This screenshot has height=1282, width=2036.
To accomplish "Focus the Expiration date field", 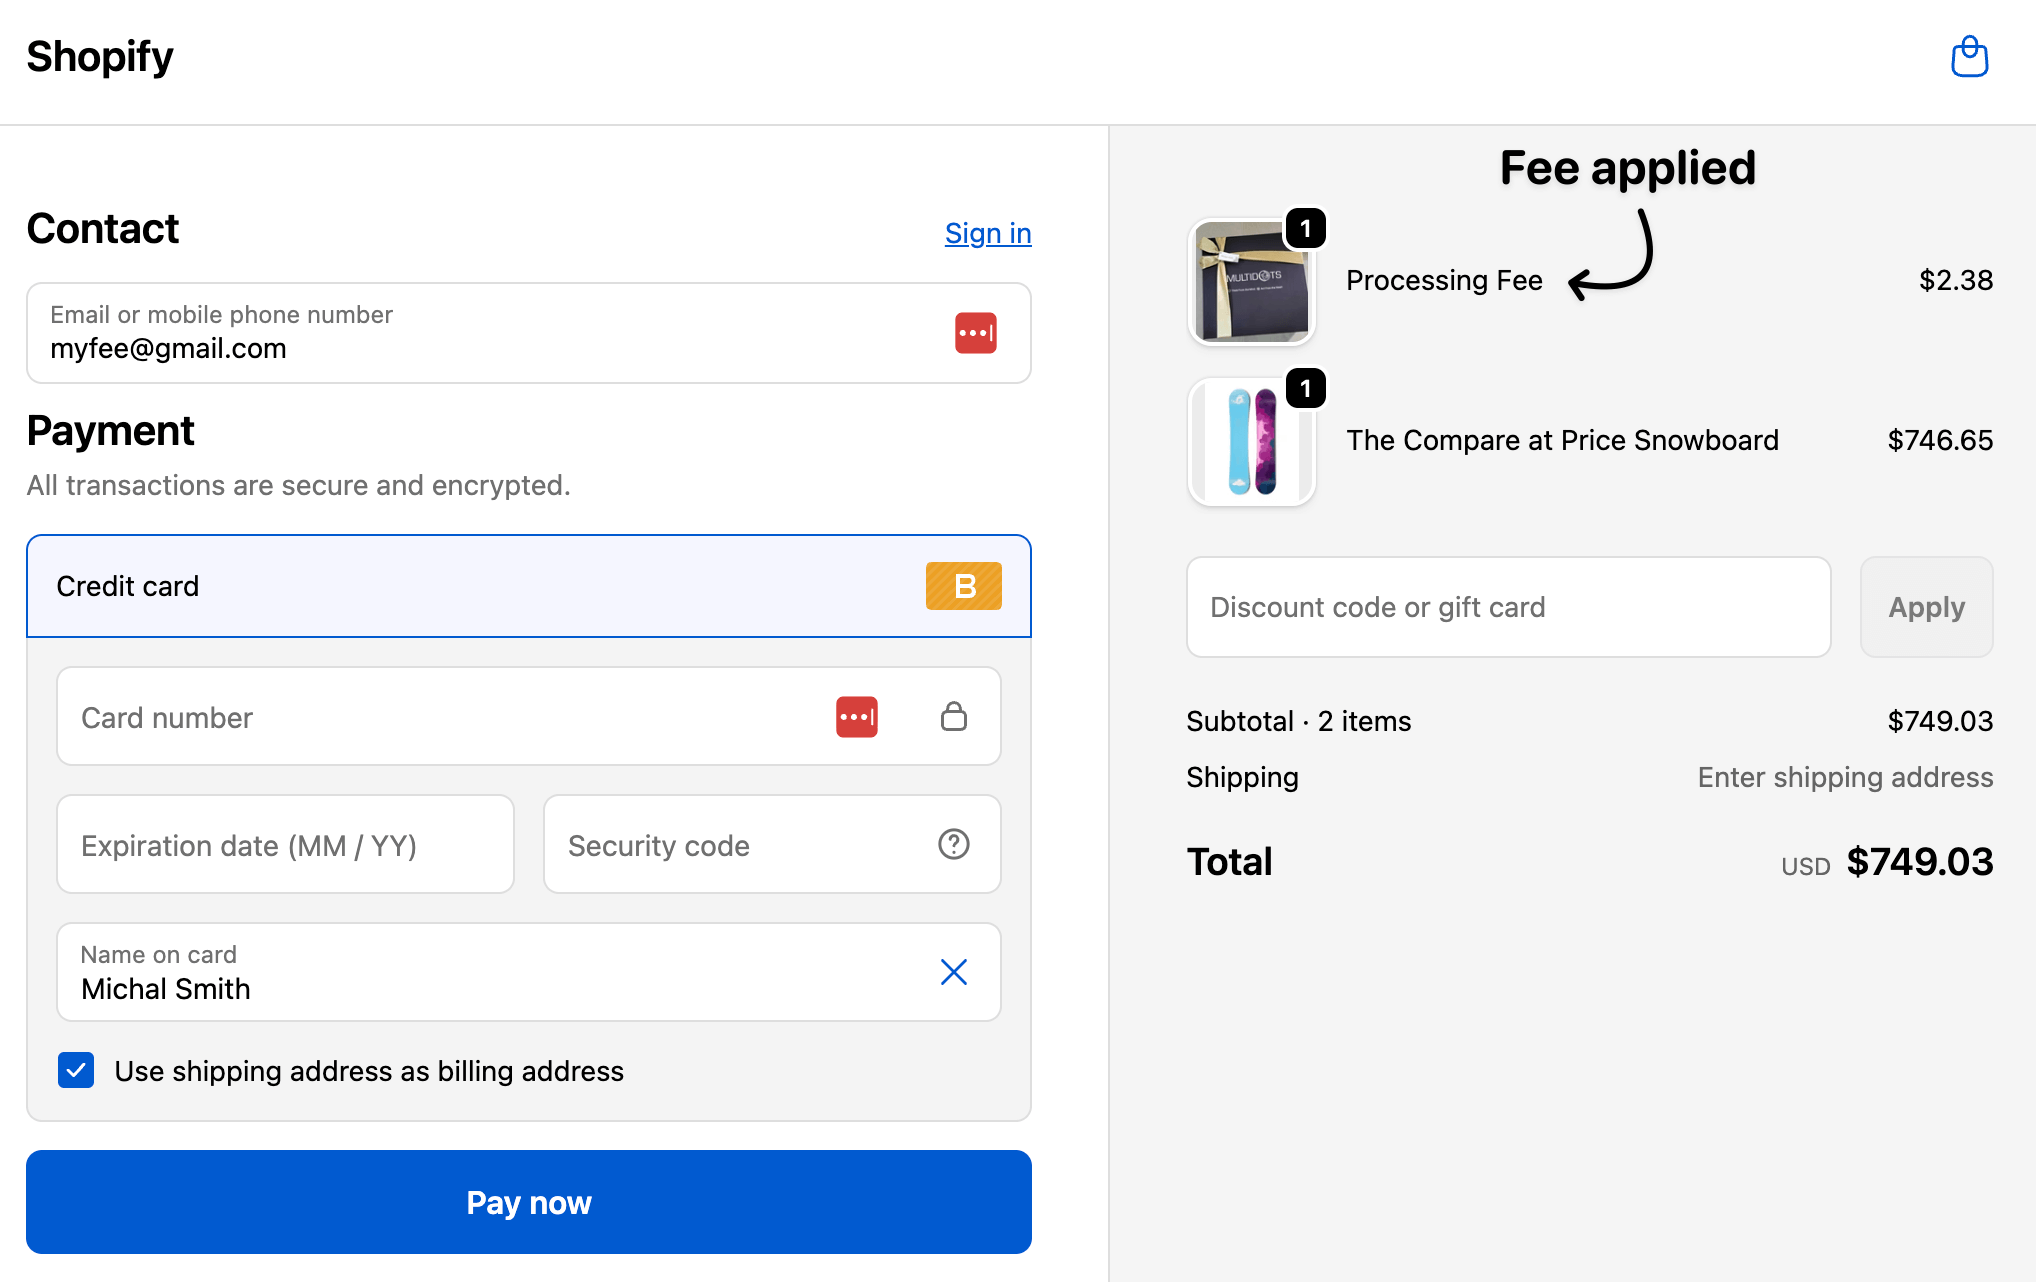I will tap(285, 845).
